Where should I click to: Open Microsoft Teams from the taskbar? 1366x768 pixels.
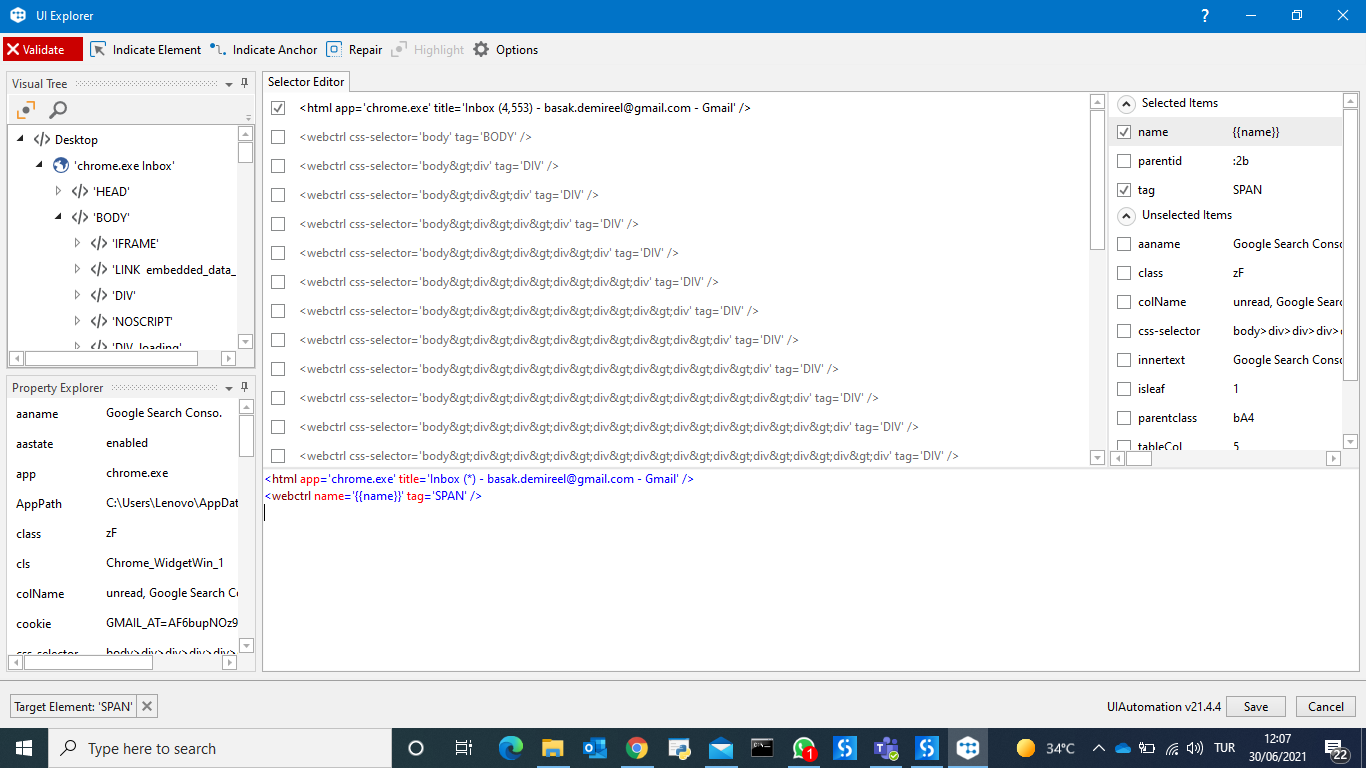point(886,748)
